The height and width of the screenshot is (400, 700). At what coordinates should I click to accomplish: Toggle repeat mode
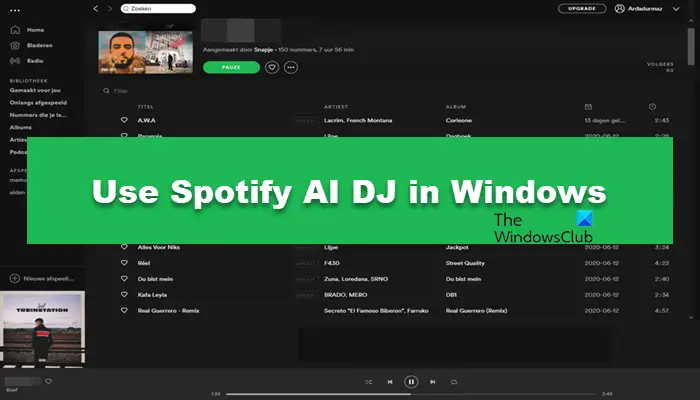coord(454,382)
